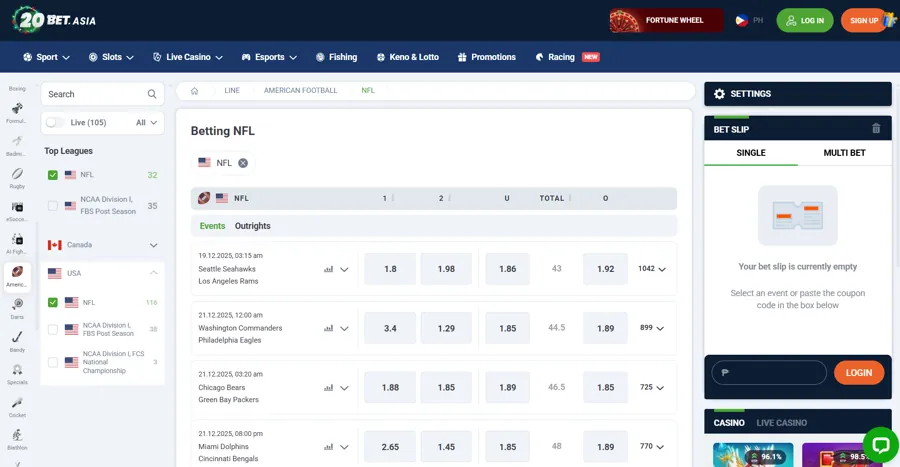The height and width of the screenshot is (467, 900).
Task: Select Darts sport icon
Action: pos(17,309)
